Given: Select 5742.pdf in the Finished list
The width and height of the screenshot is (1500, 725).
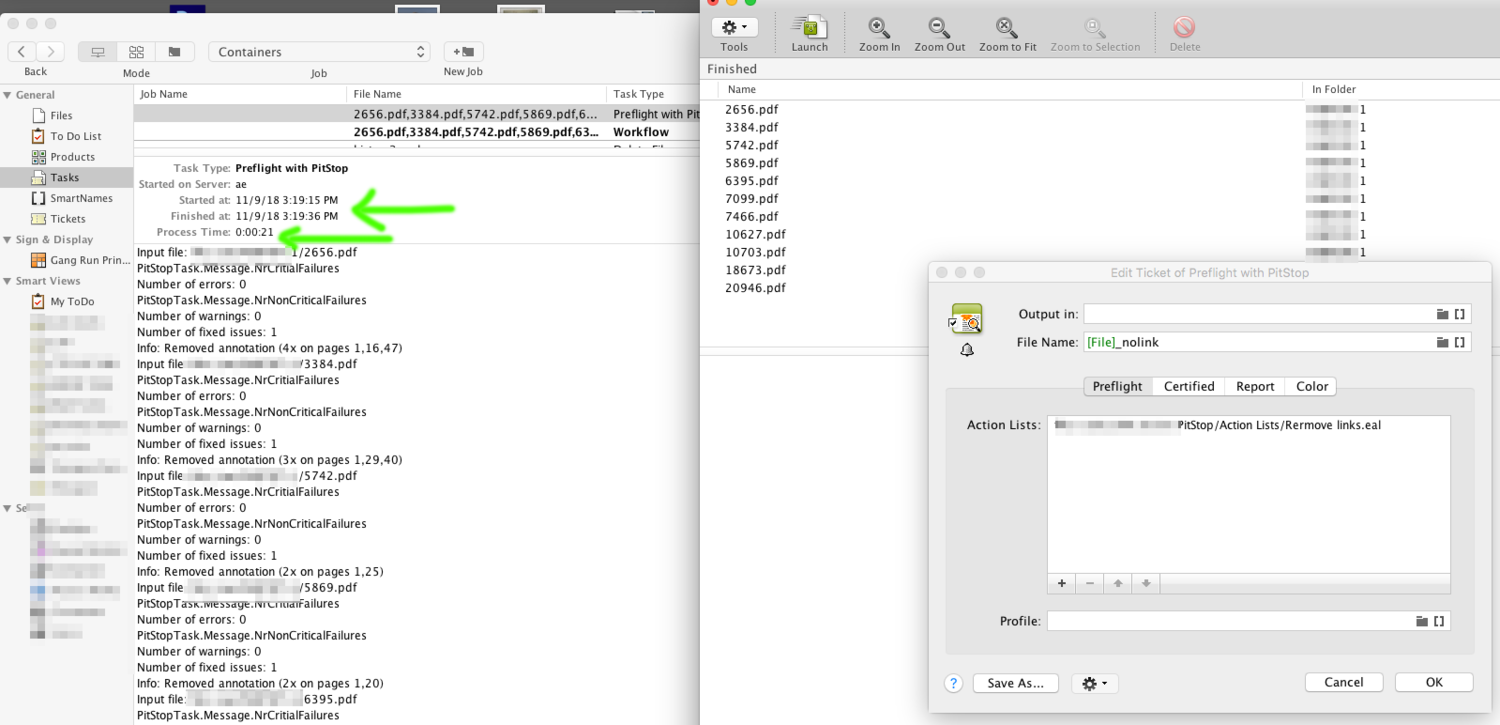Looking at the screenshot, I should (x=751, y=145).
